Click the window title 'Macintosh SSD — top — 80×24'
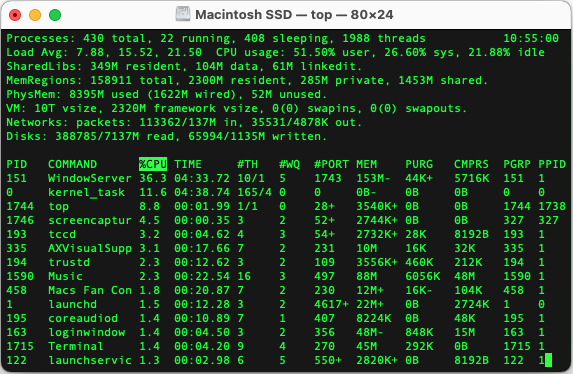Screen dimensions: 573x374 (294, 15)
